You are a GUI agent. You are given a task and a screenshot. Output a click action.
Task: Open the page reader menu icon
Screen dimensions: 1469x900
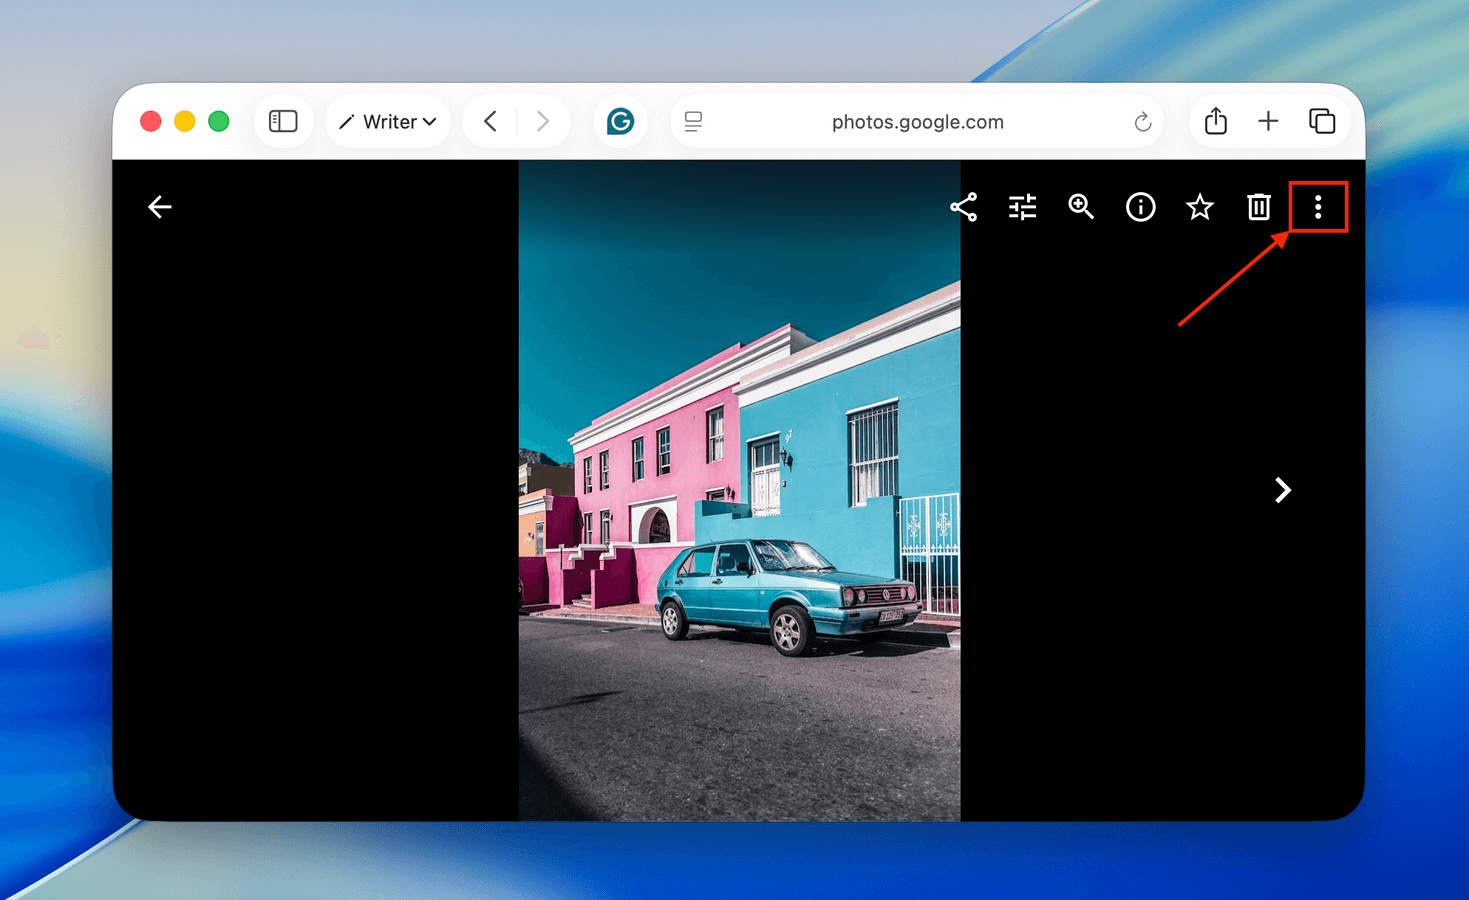693,122
